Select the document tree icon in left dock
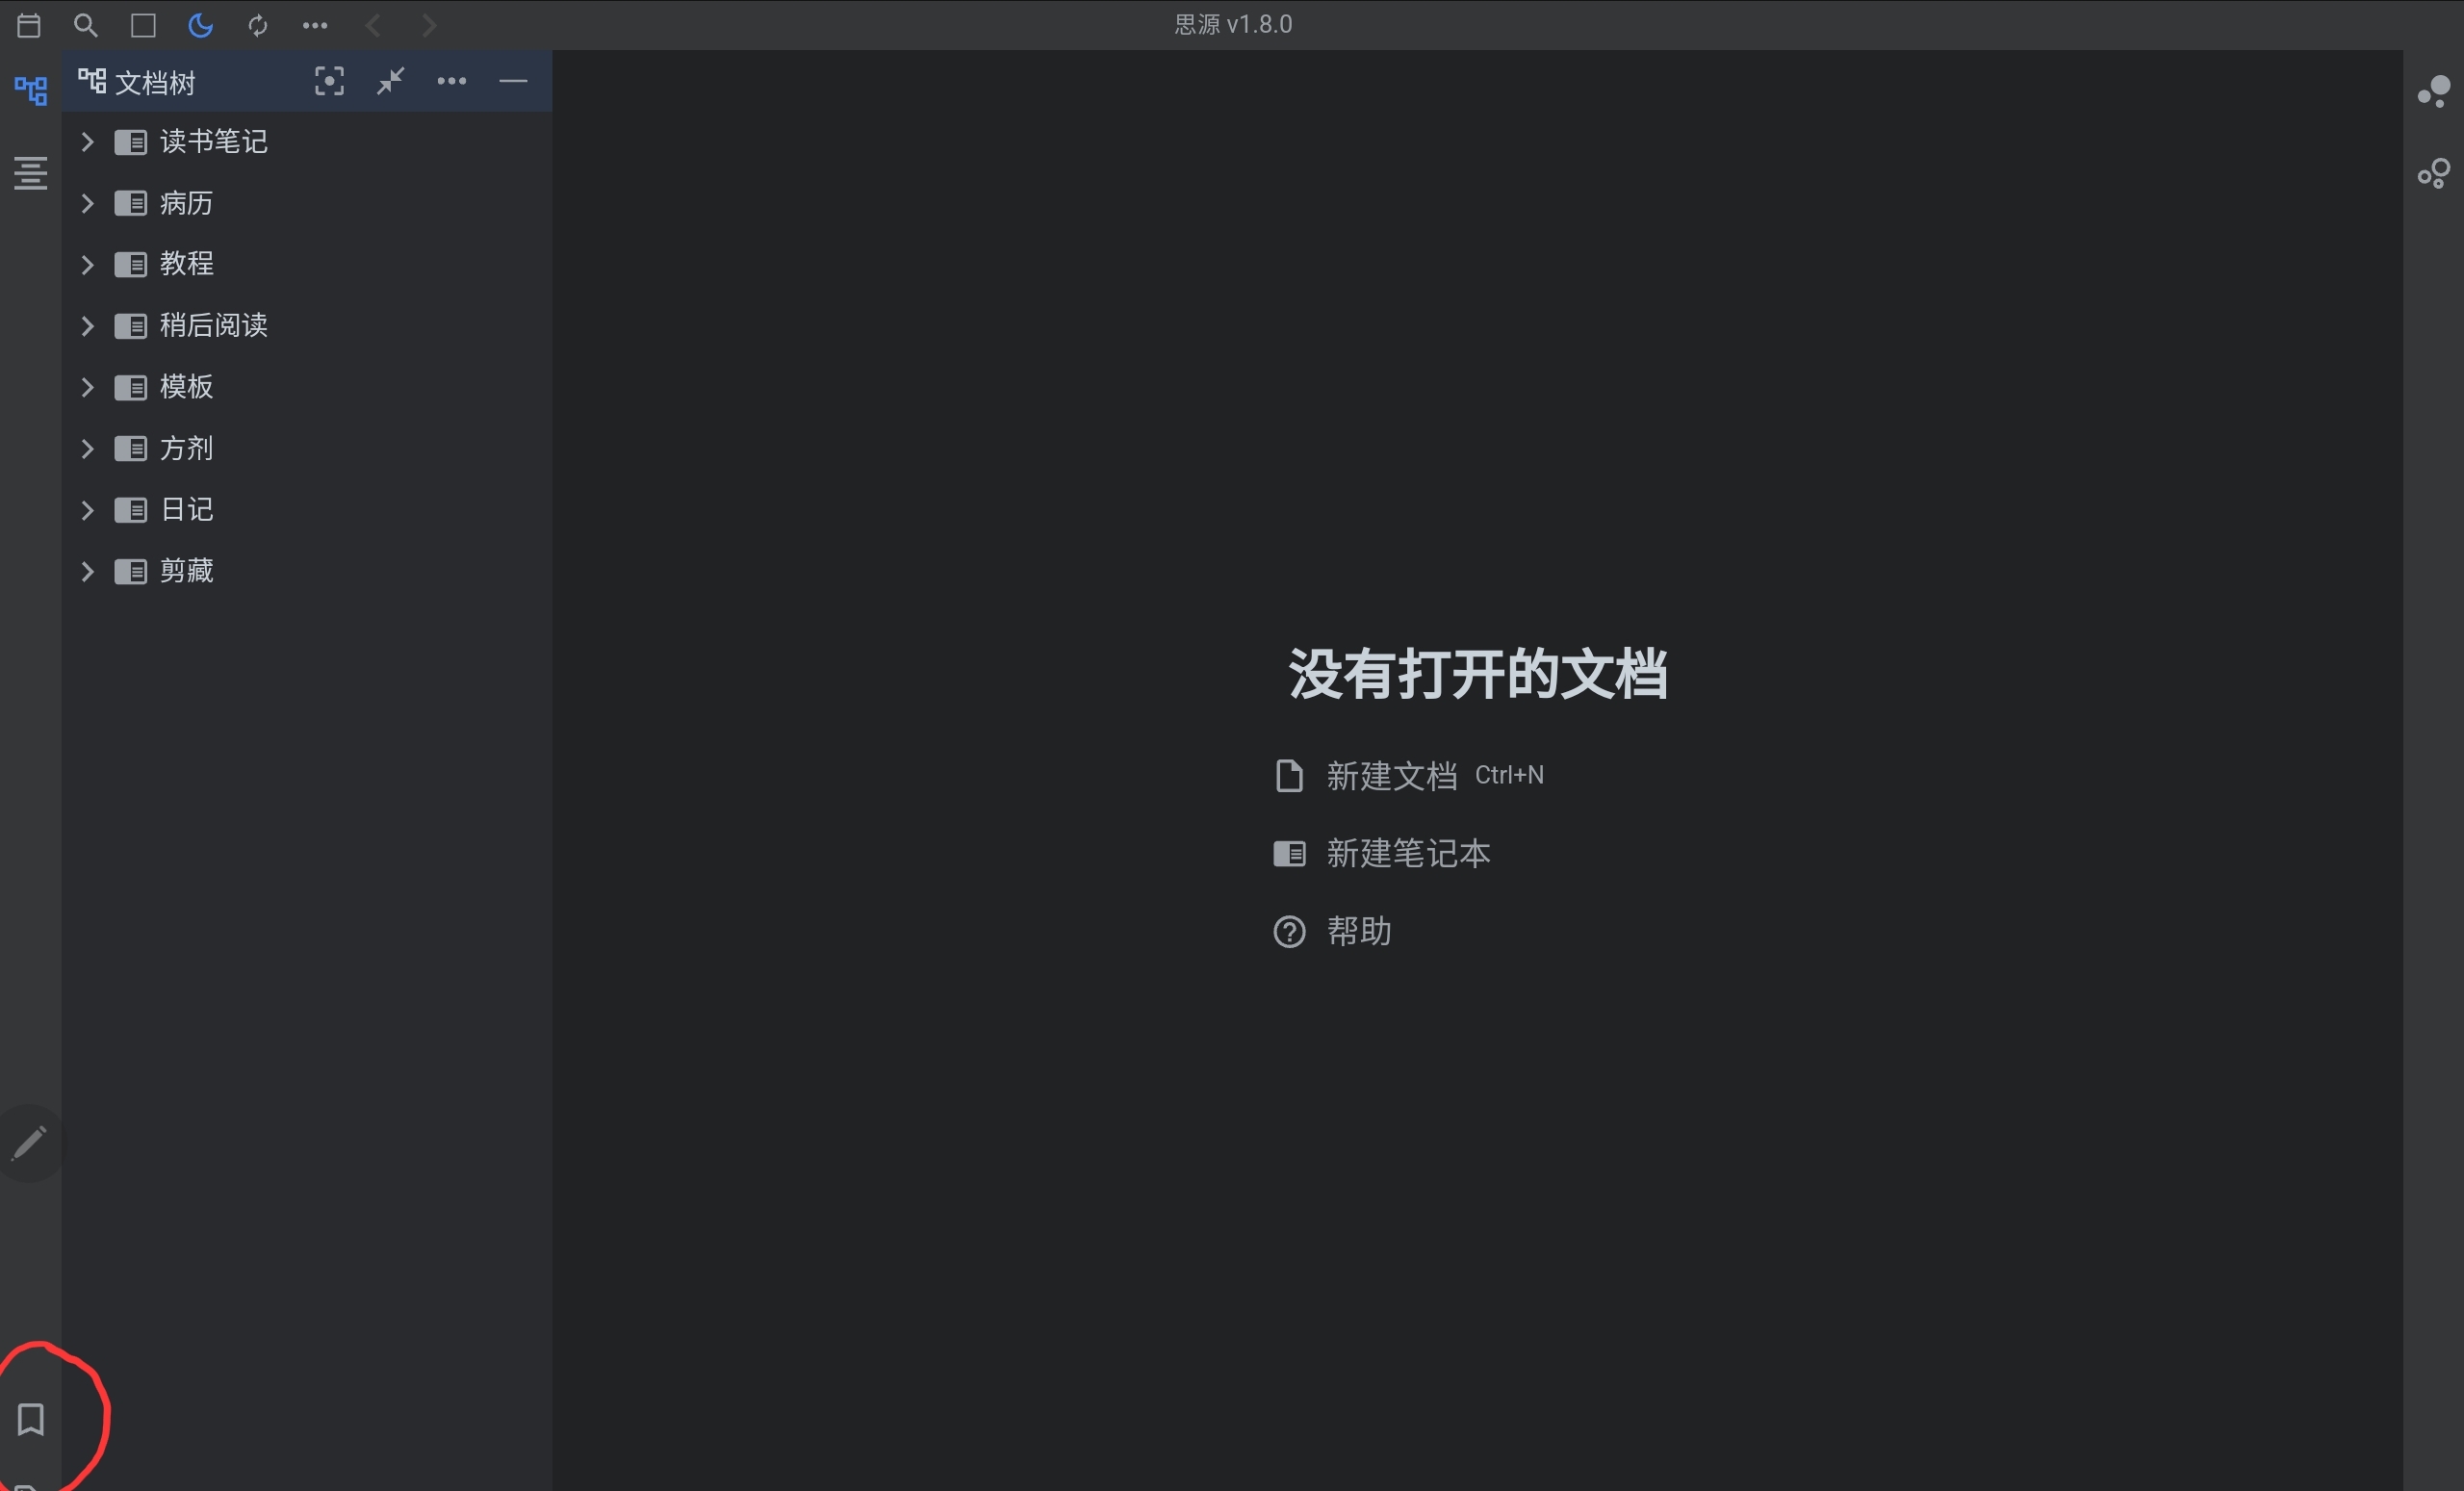This screenshot has height=1491, width=2464. tap(29, 90)
